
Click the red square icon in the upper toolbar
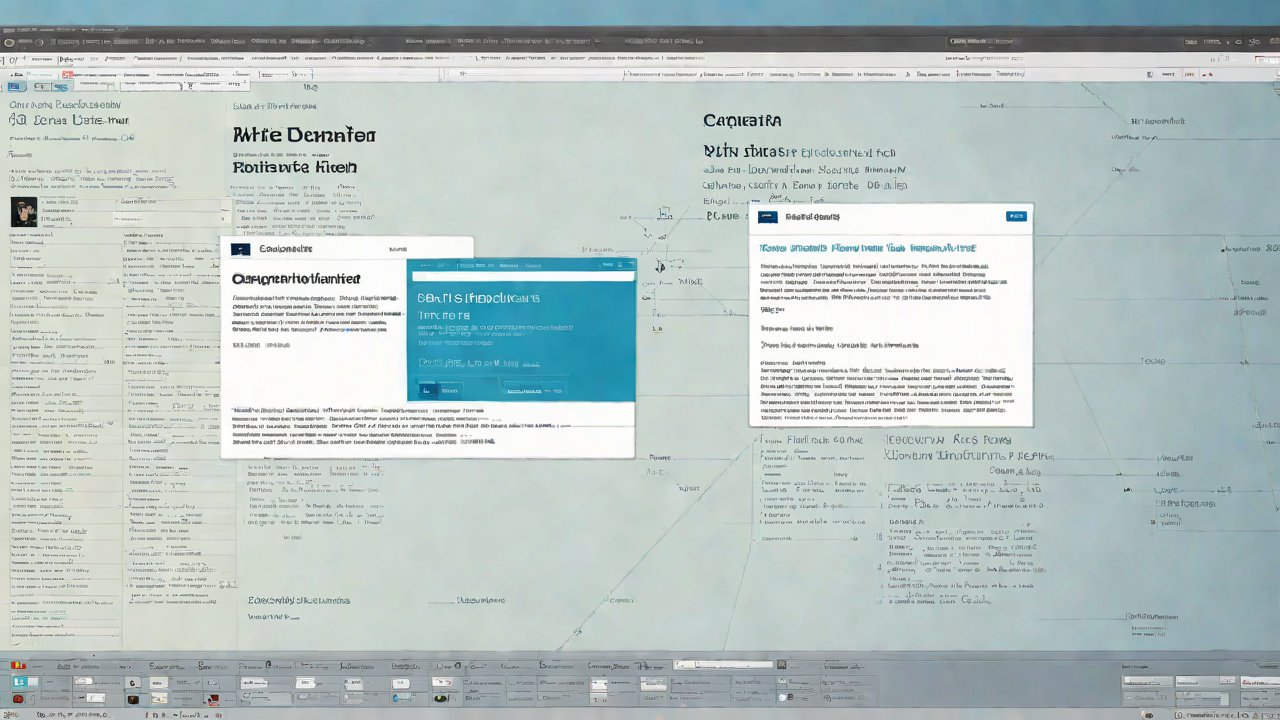[x=67, y=75]
